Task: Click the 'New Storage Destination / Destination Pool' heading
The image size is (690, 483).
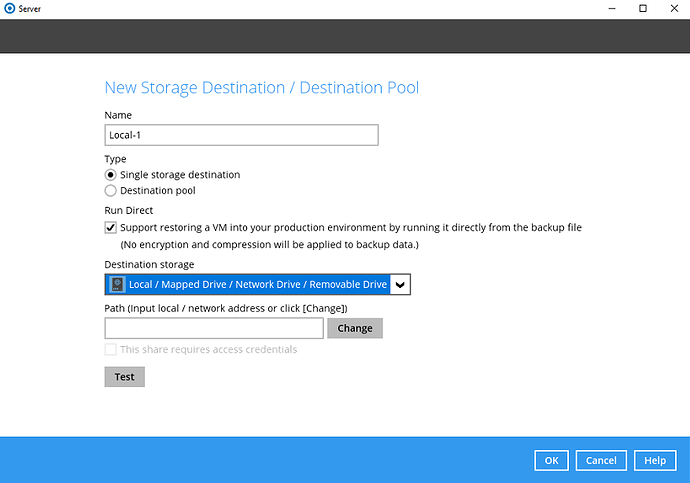Action: pyautogui.click(x=261, y=88)
